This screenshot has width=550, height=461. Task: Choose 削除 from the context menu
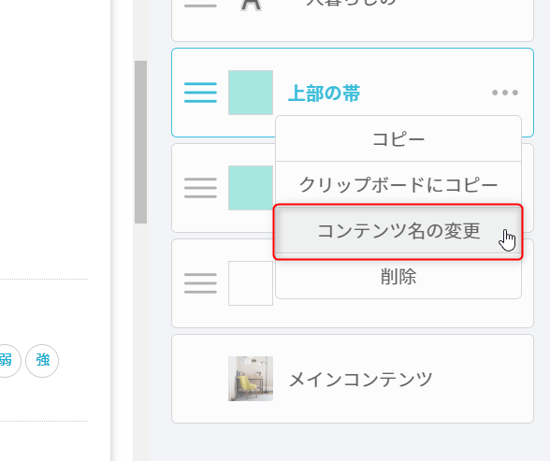(398, 276)
